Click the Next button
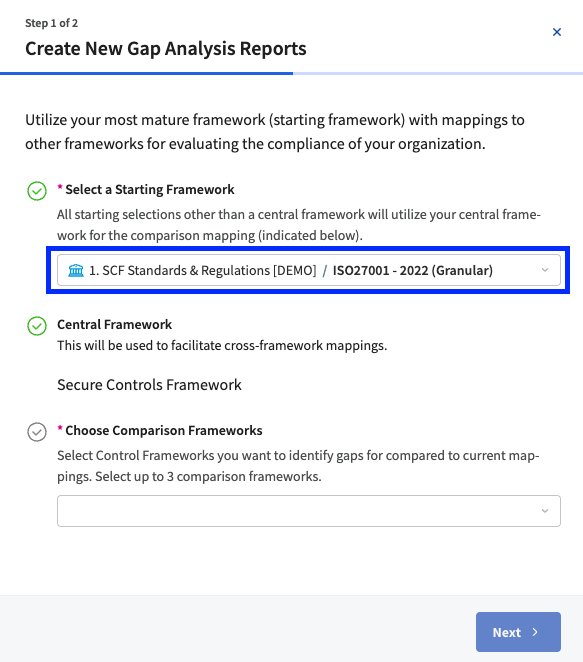 518,632
